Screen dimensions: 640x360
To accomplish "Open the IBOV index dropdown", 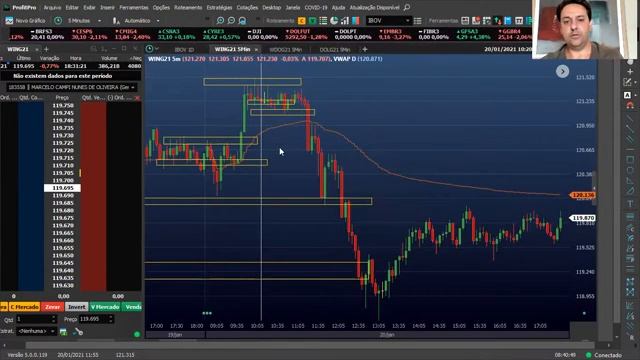I will [x=388, y=20].
